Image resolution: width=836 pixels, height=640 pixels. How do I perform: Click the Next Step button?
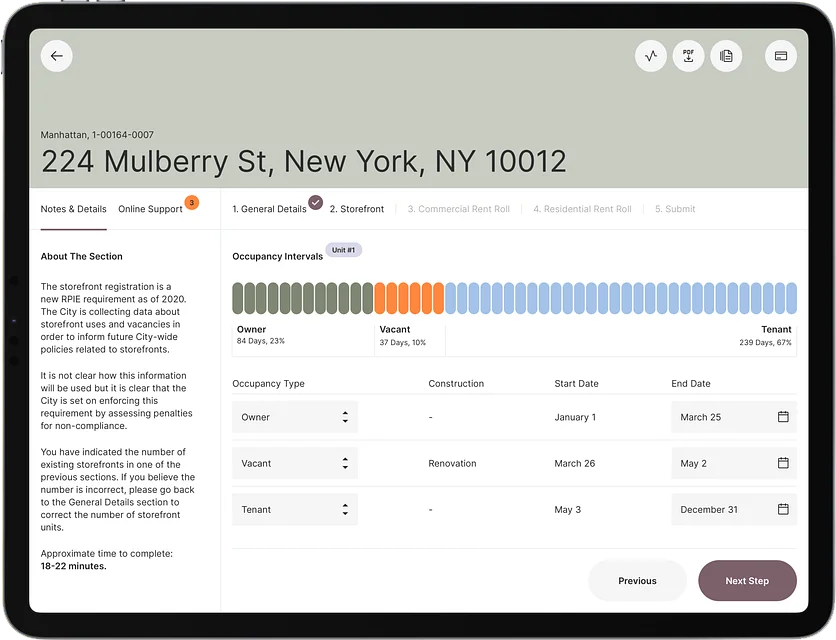747,581
